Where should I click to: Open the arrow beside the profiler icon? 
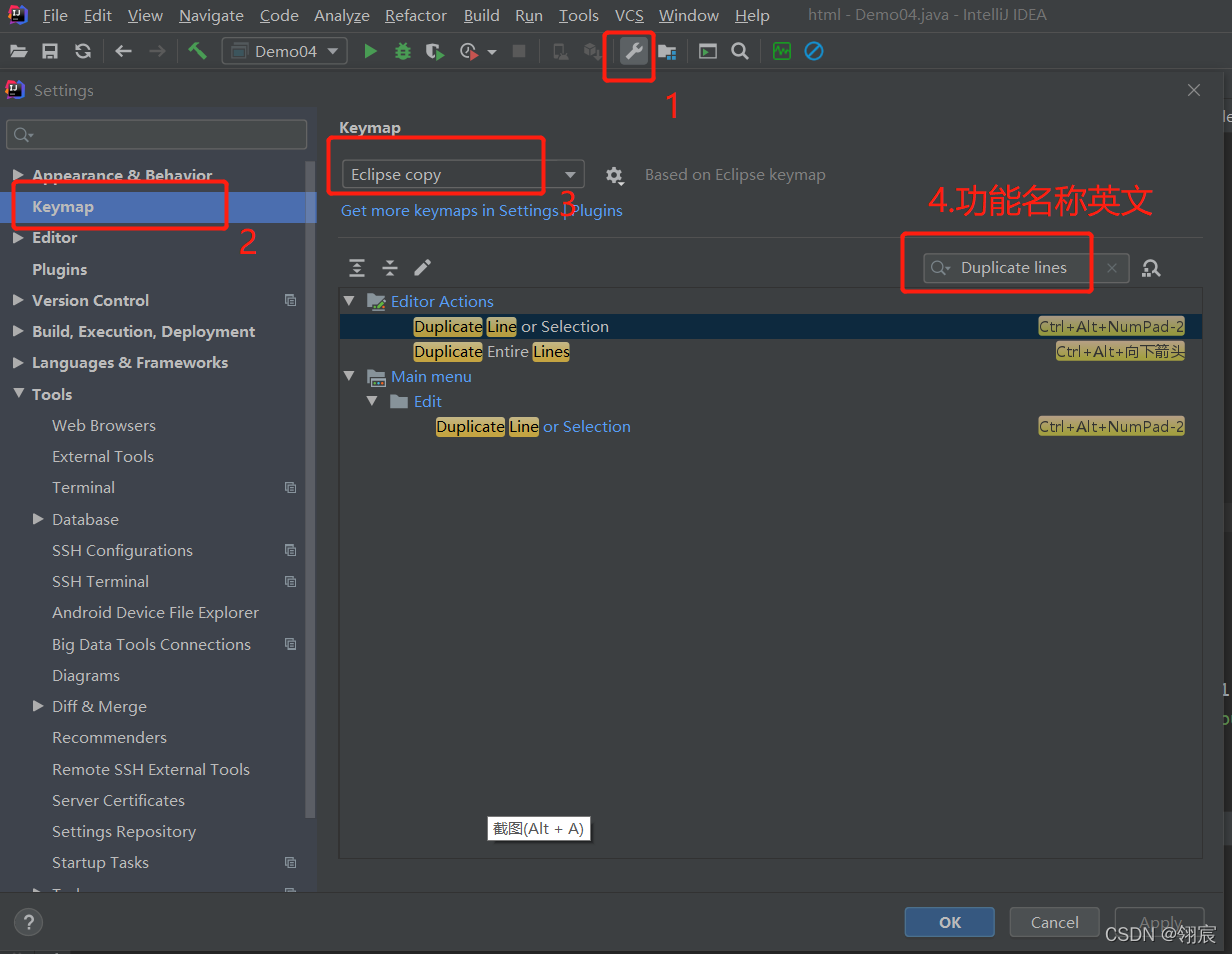[492, 52]
